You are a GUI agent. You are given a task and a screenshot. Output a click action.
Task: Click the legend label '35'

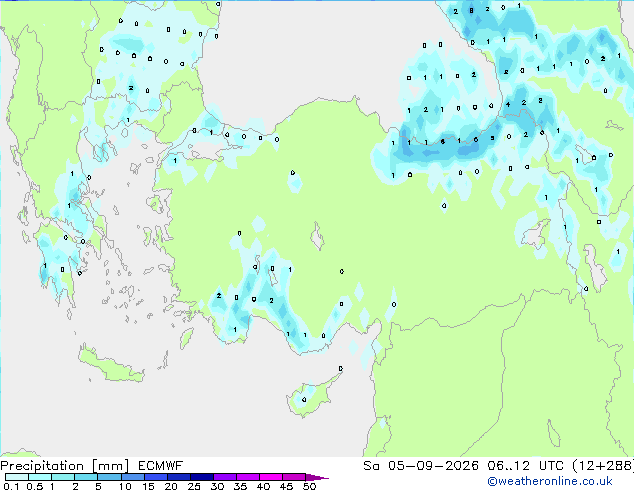coord(240,486)
